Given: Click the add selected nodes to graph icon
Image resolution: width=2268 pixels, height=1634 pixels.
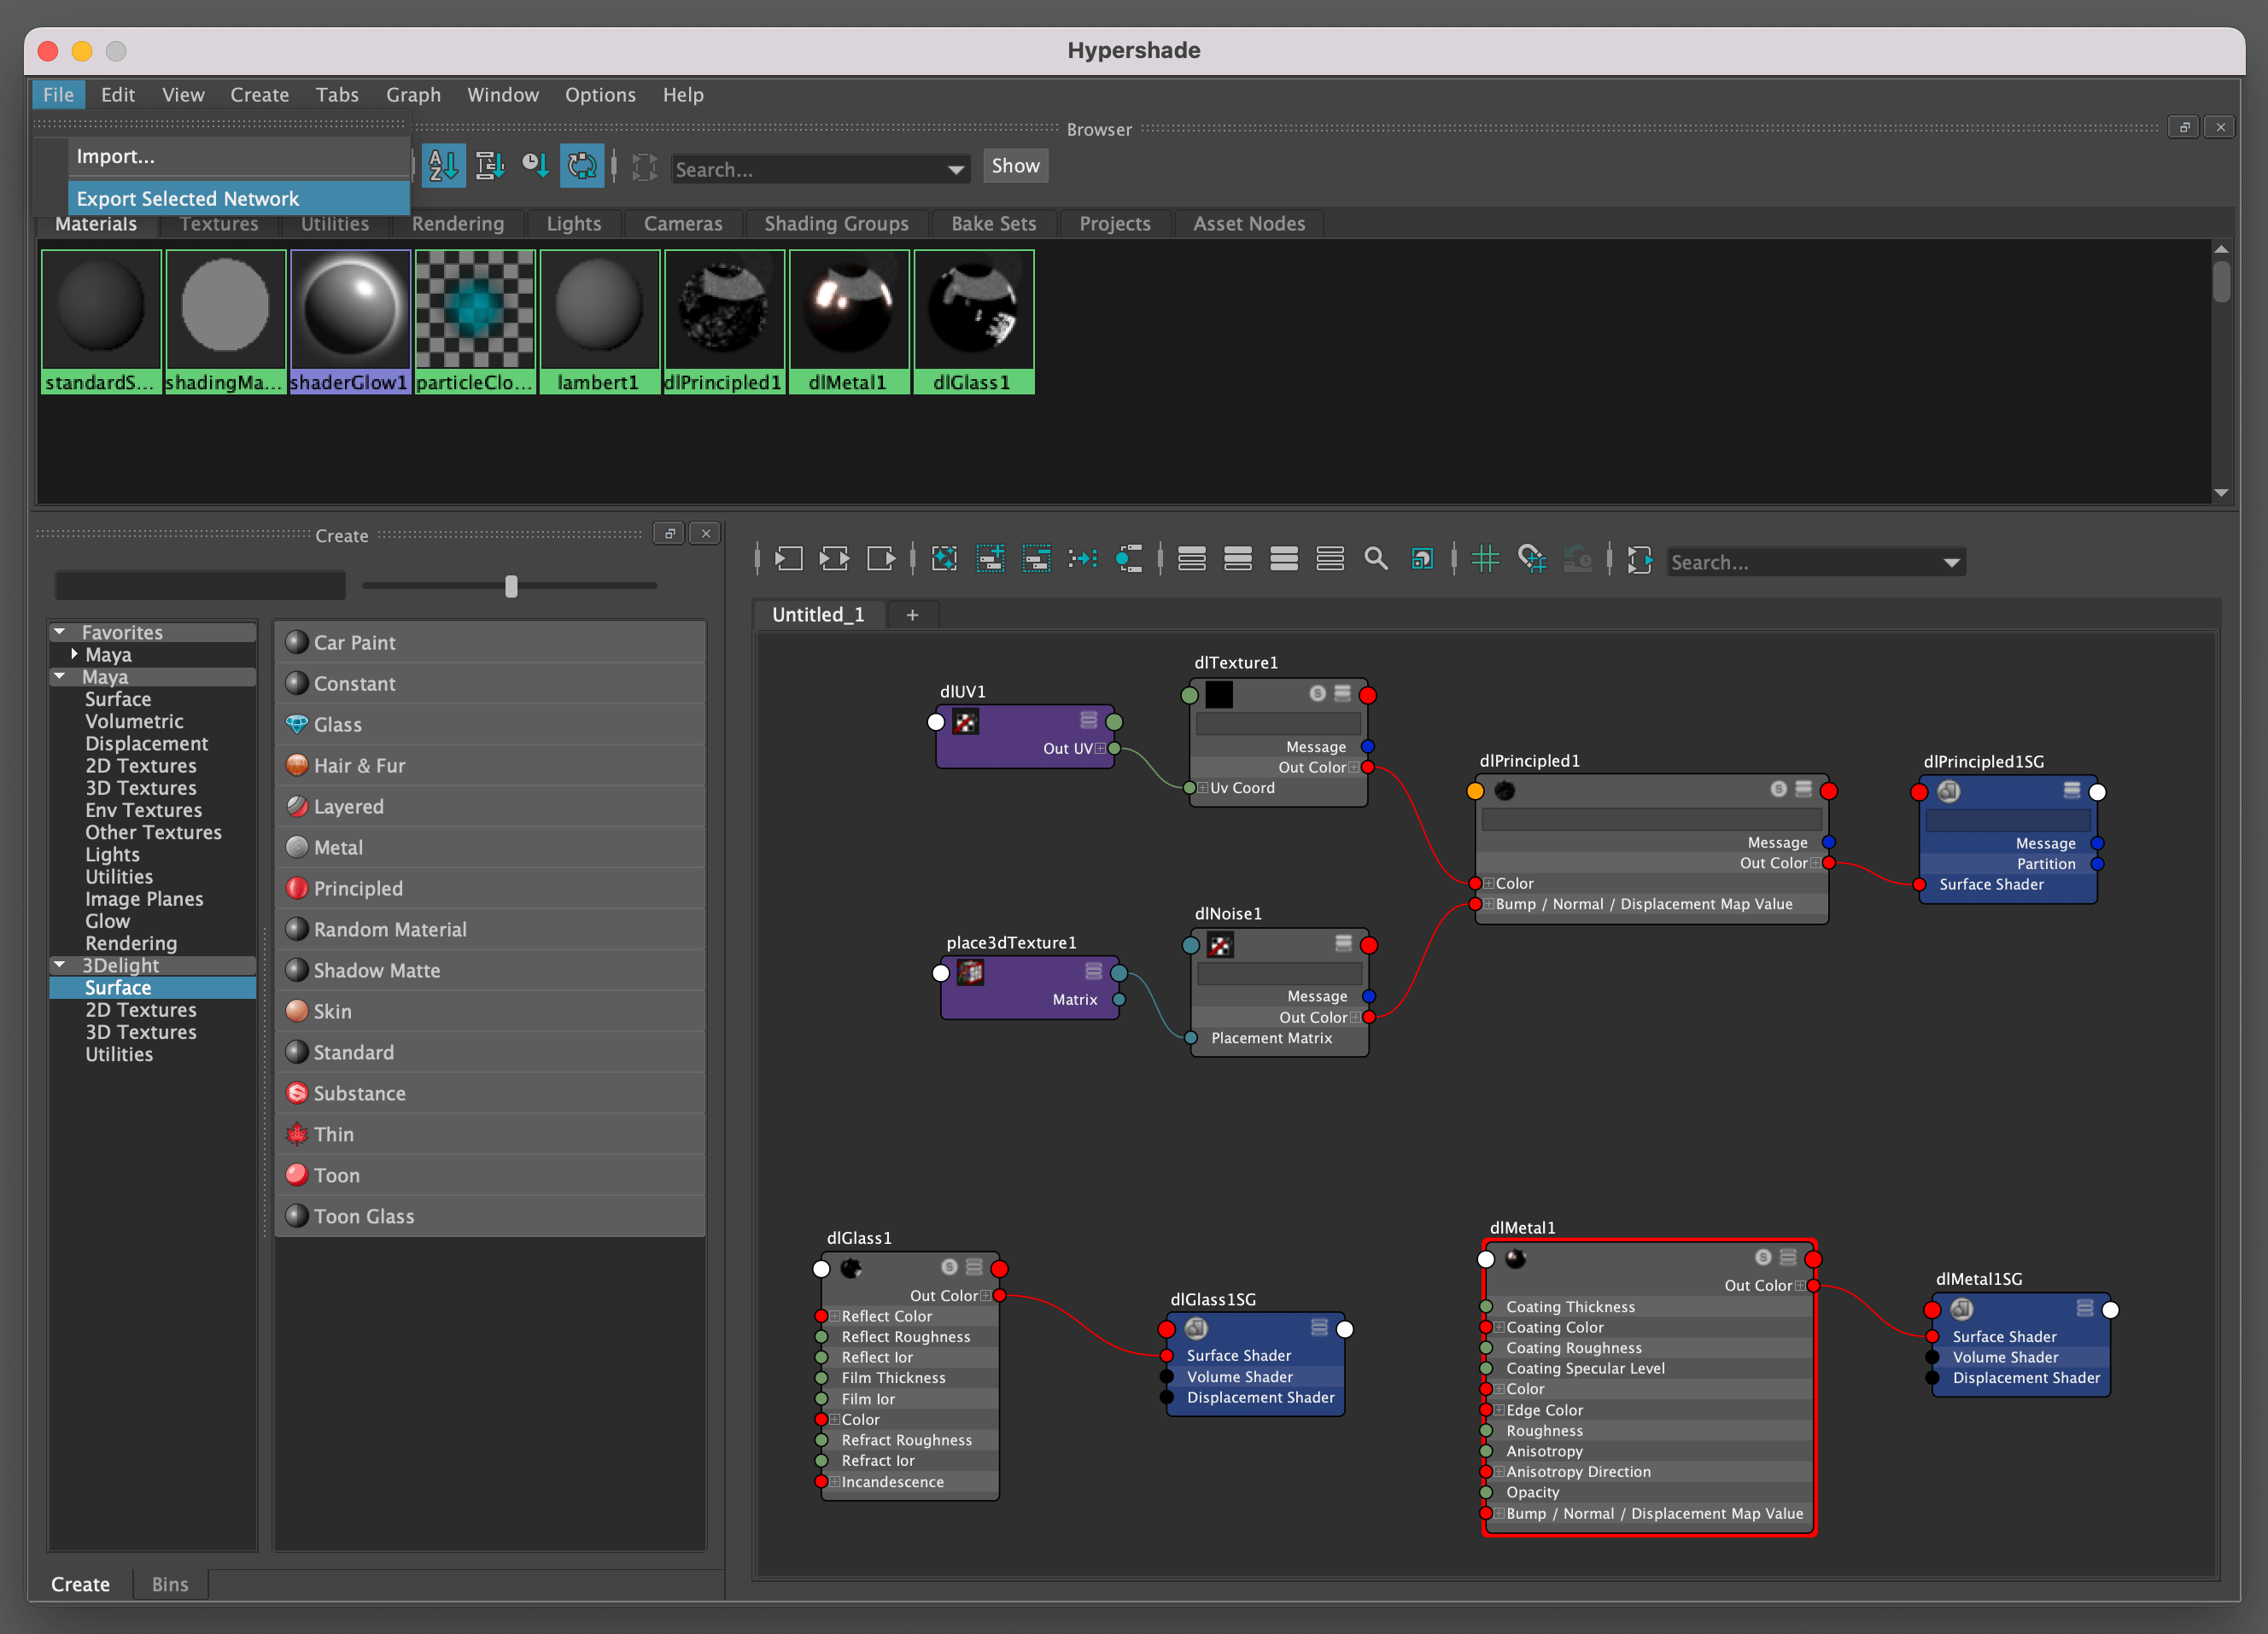Looking at the screenshot, I should tap(990, 559).
